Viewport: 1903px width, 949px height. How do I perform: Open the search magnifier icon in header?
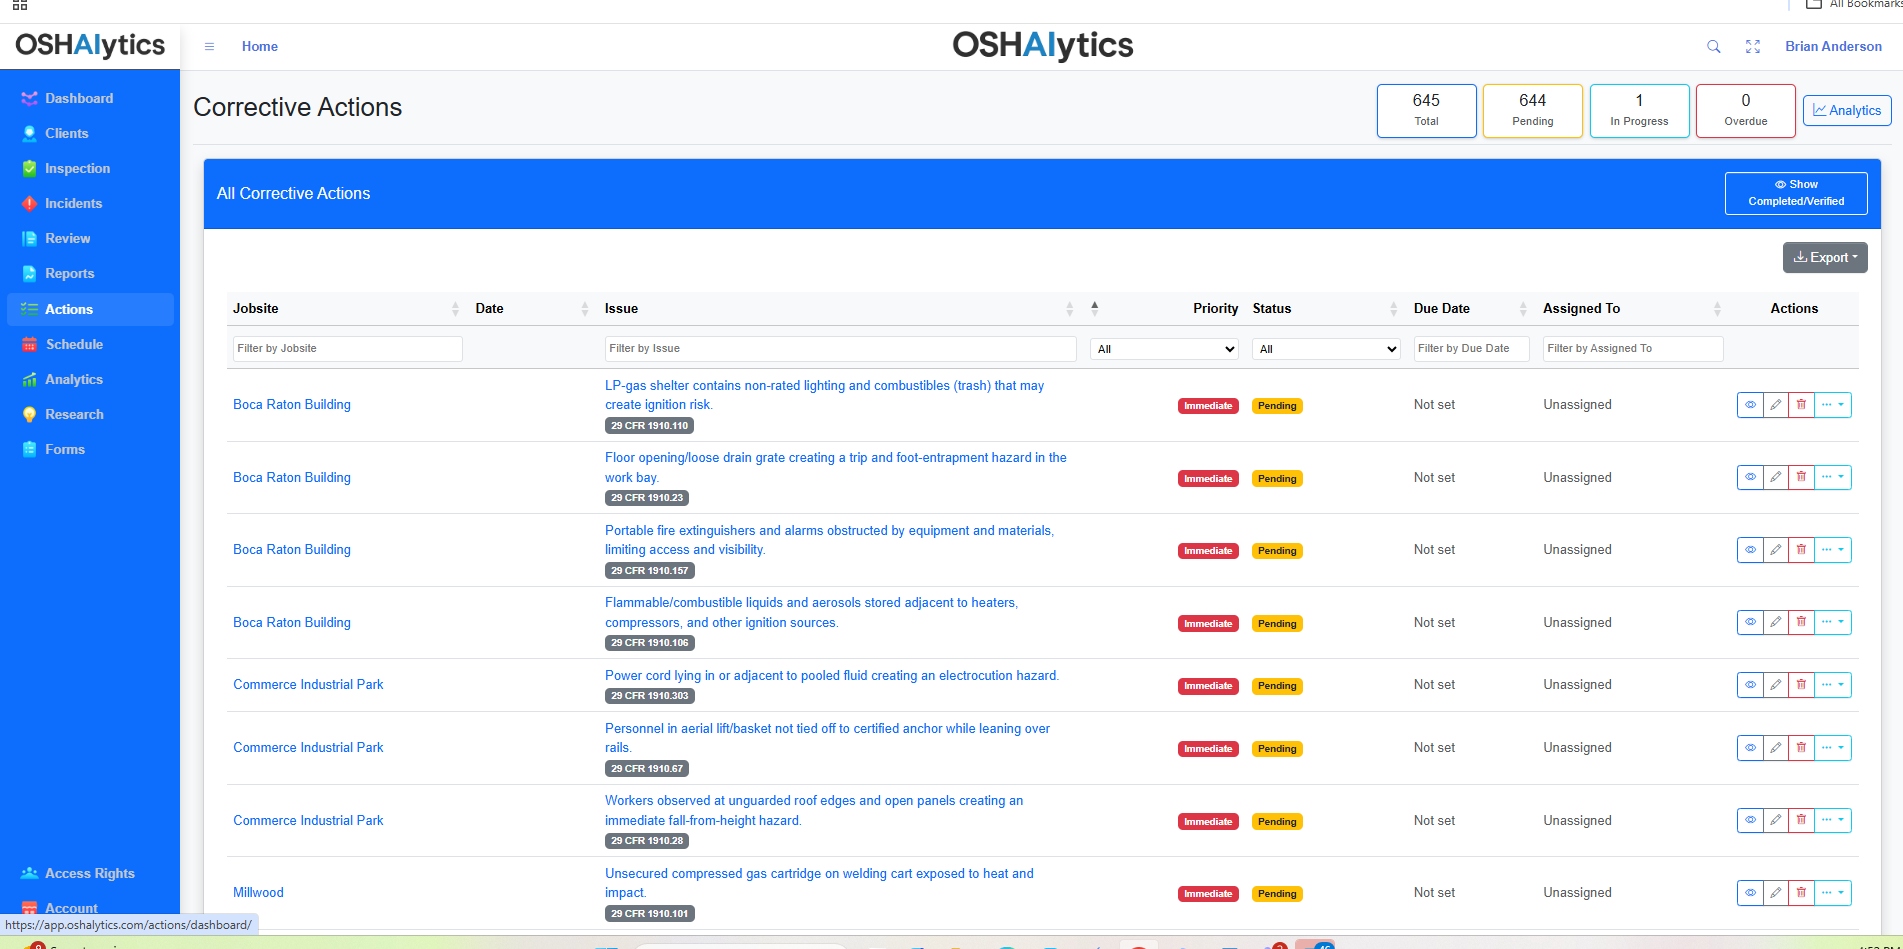click(1713, 46)
